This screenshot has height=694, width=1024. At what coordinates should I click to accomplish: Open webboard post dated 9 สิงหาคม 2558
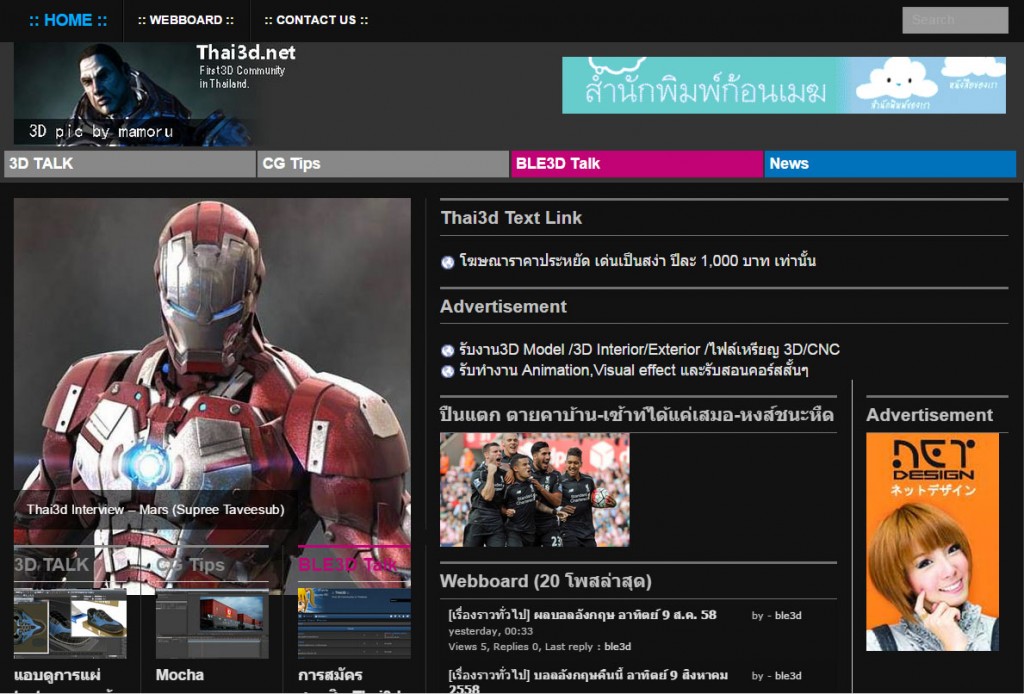coord(588,682)
